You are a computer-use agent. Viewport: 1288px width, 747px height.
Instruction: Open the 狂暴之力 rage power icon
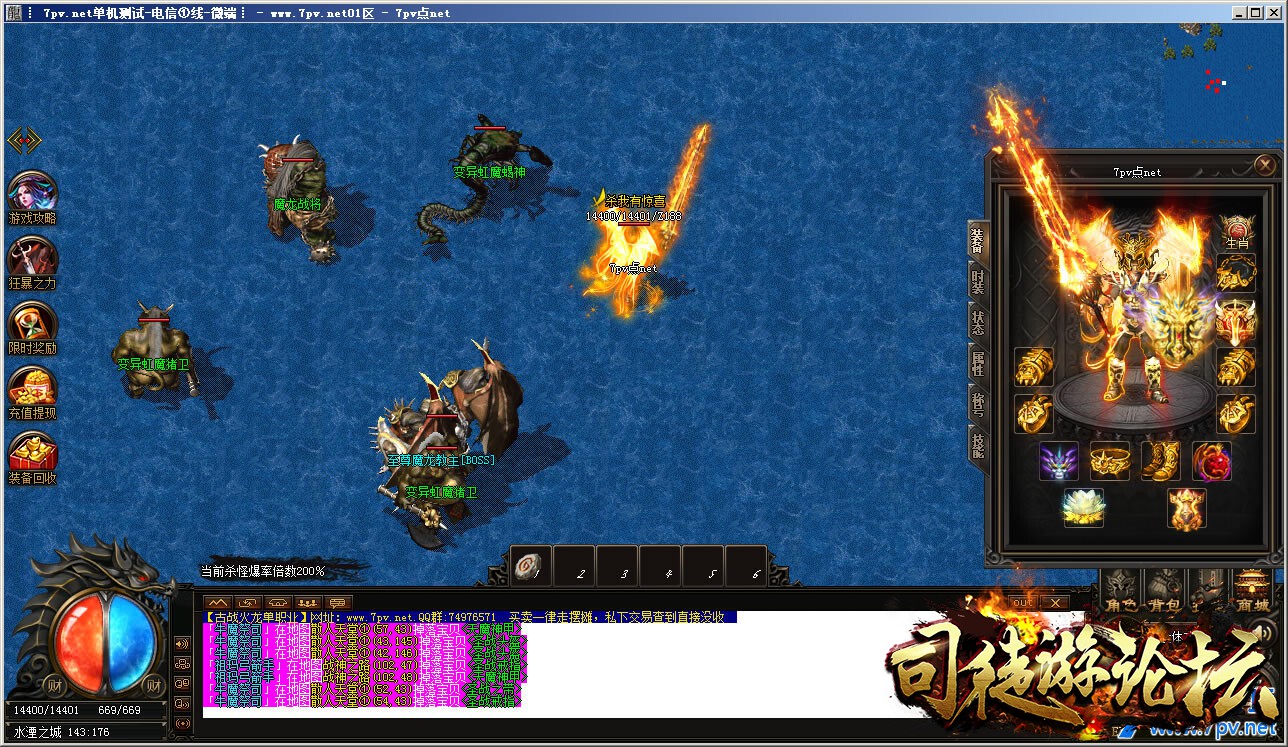pos(32,261)
